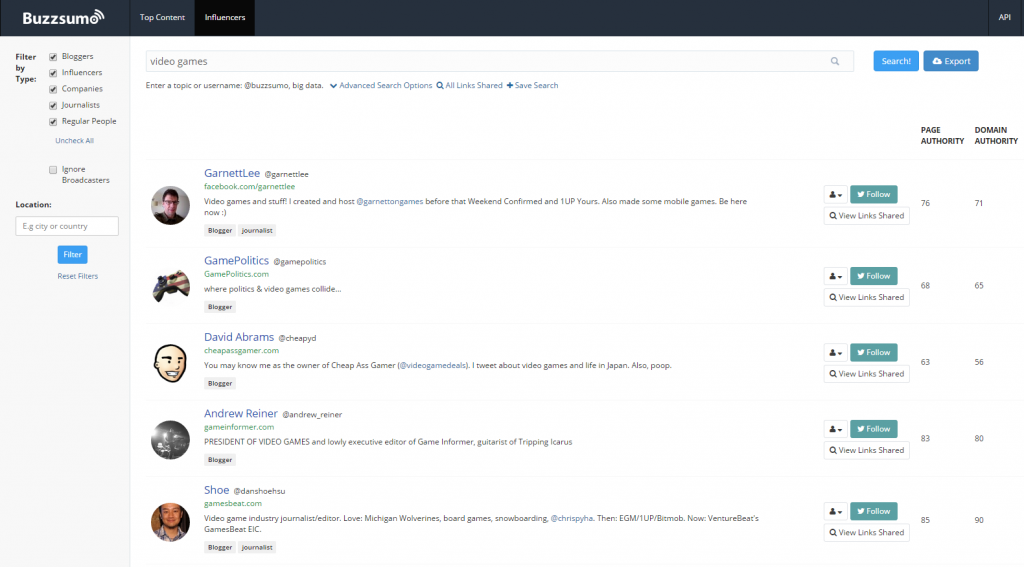Click Blogger tag under Andrew Reiner
Screen dimensions: 1024x567
click(x=220, y=460)
